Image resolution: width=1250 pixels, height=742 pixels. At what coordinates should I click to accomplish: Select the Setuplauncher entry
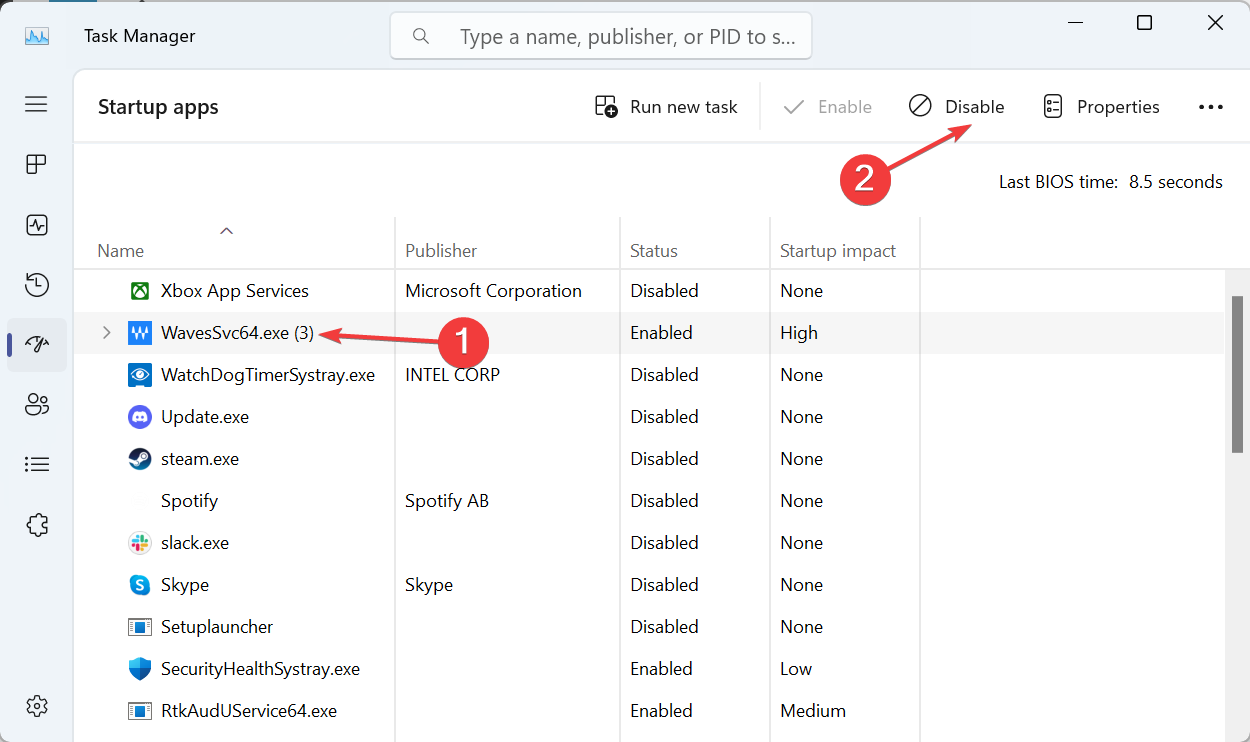(217, 627)
